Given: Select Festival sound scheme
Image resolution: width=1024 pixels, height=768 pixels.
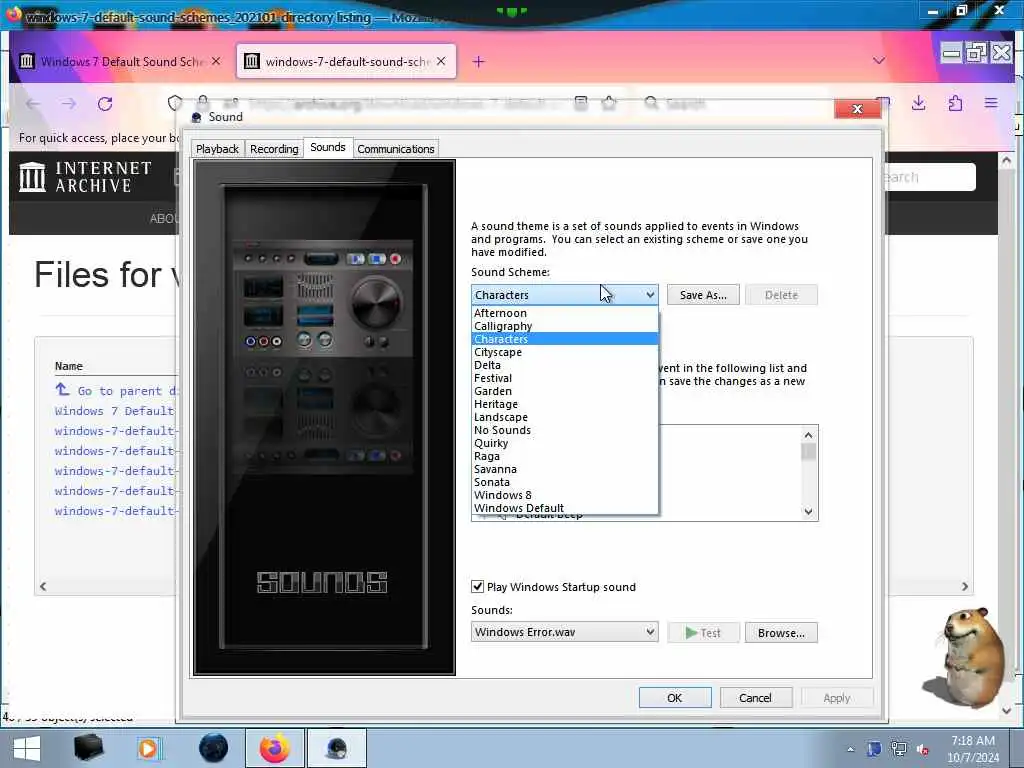Looking at the screenshot, I should (564, 378).
